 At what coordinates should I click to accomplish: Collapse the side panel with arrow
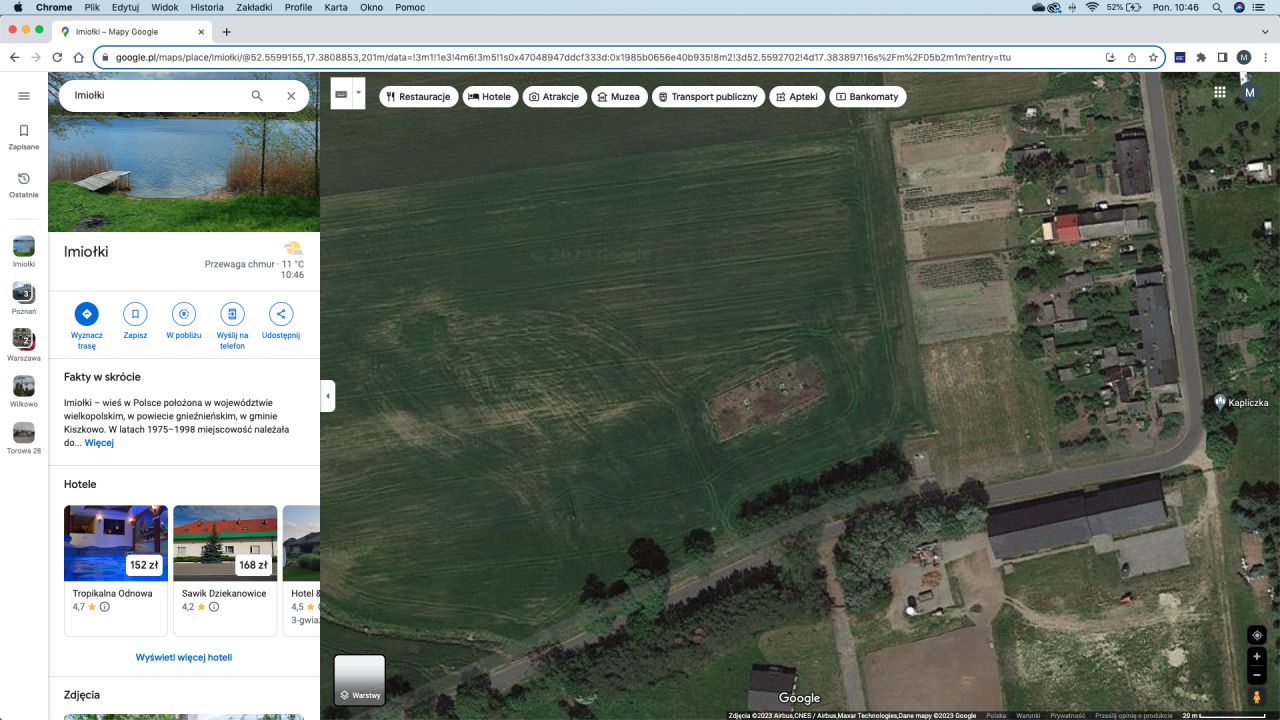pyautogui.click(x=328, y=396)
